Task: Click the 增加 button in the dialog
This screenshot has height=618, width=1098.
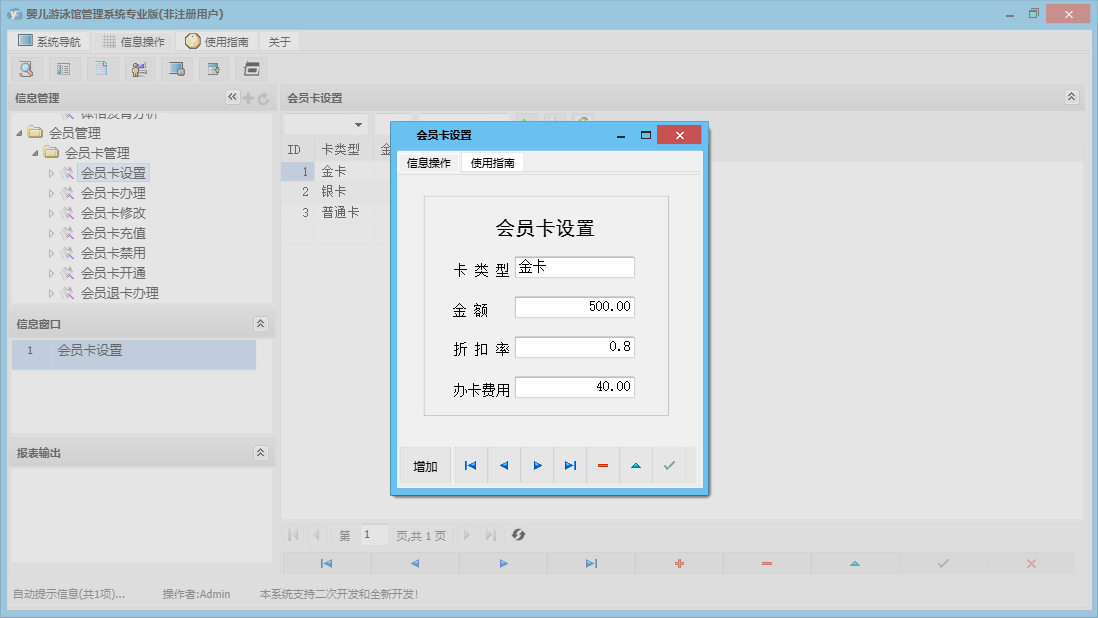Action: (424, 465)
